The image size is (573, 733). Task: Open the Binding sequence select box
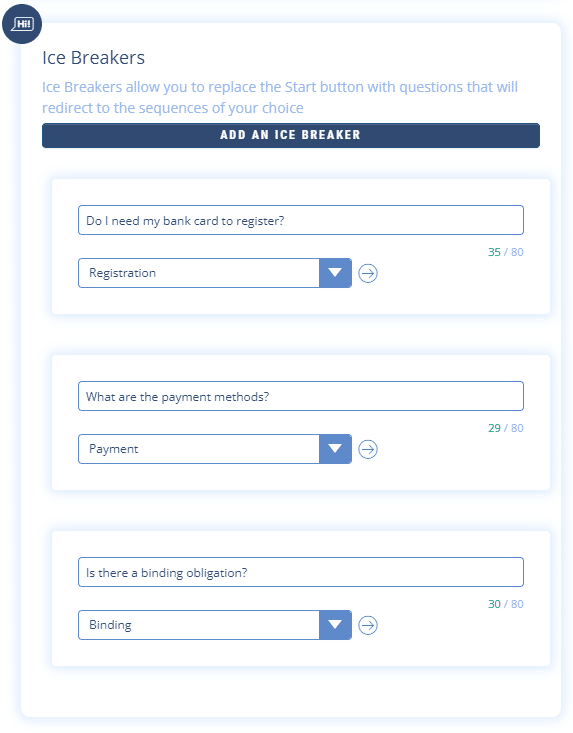215,625
